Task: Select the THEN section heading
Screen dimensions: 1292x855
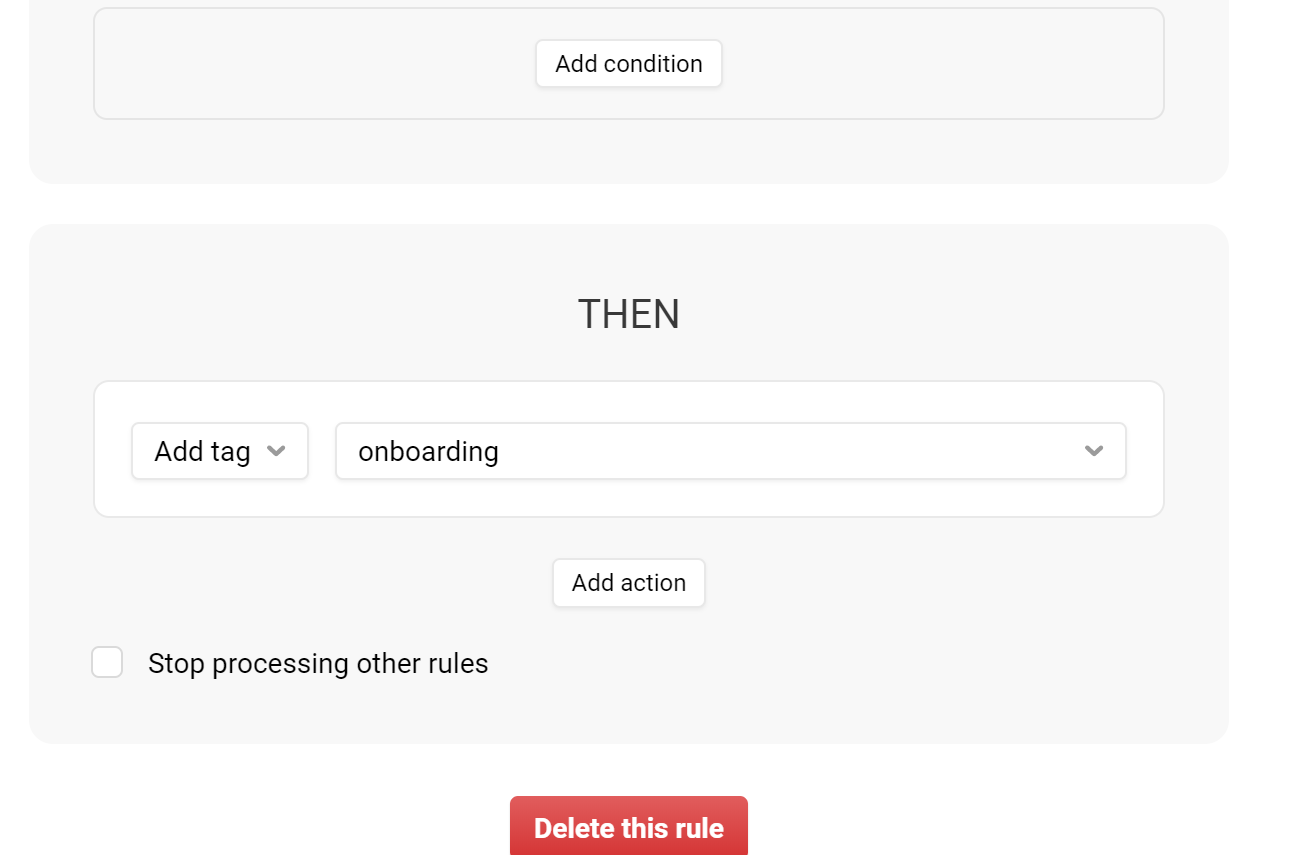Action: click(x=629, y=314)
